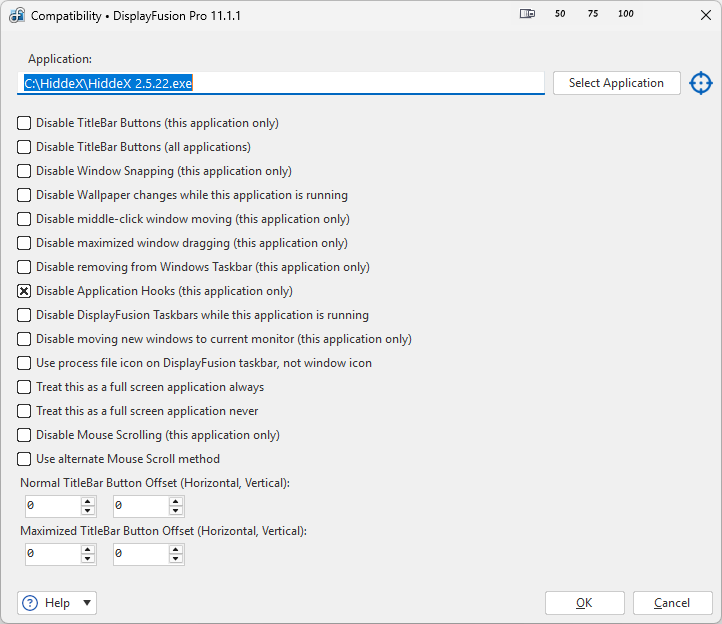Confirm settings with the OK button
Viewport: 722px width, 624px height.
[x=584, y=603]
